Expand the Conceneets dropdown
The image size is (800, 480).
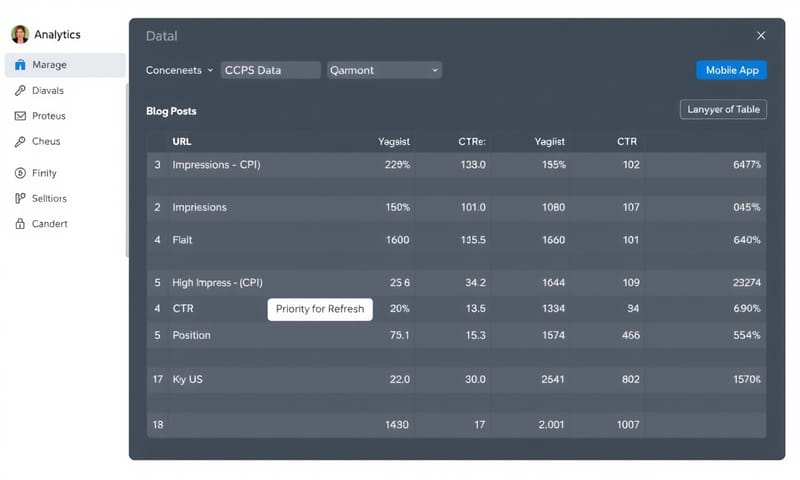(180, 70)
